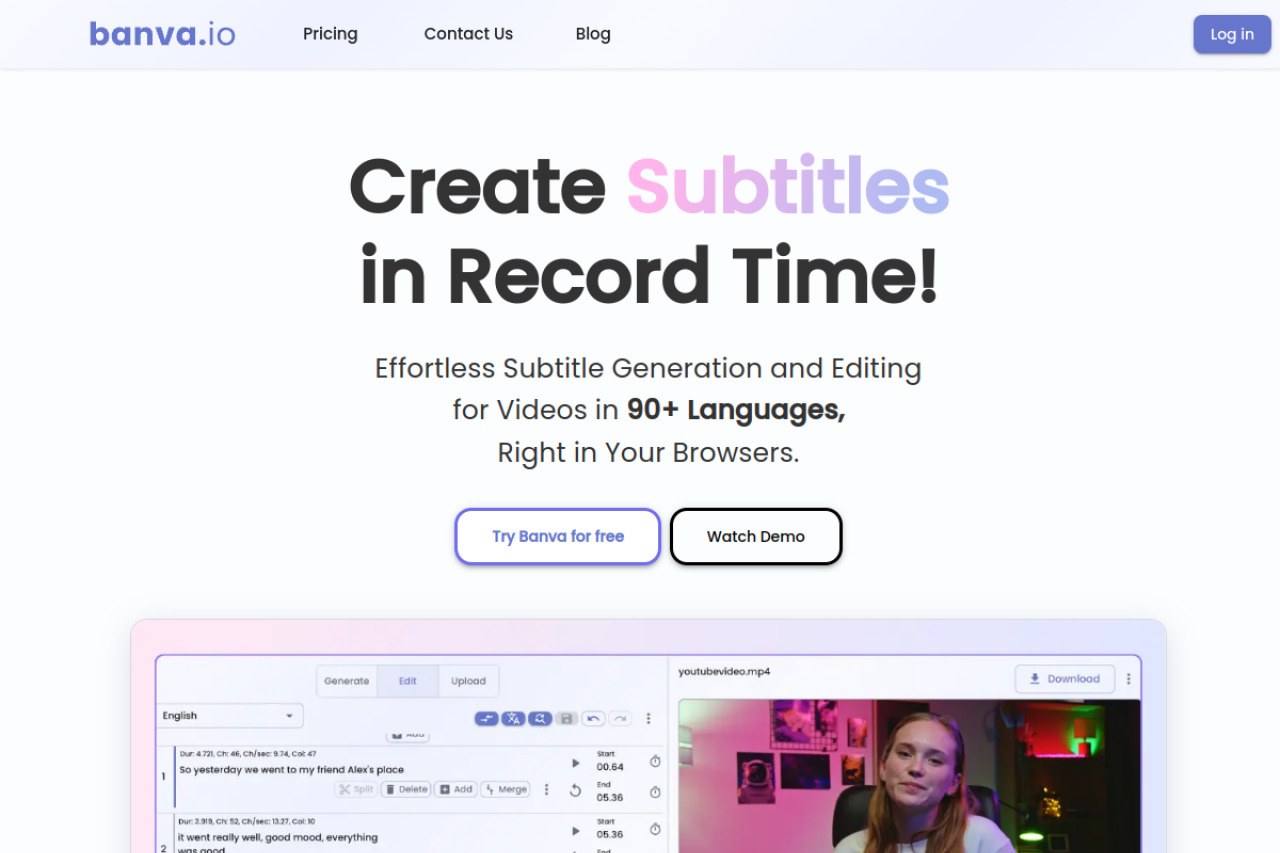Click the reset arrow icon in row 1
1280x853 pixels.
tap(575, 790)
